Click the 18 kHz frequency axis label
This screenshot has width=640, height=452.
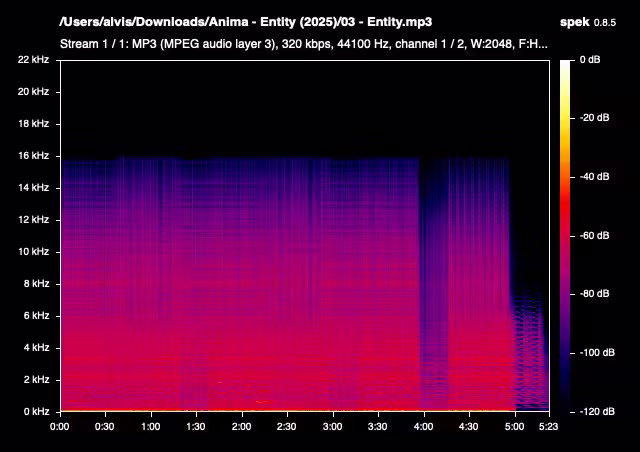[33, 123]
